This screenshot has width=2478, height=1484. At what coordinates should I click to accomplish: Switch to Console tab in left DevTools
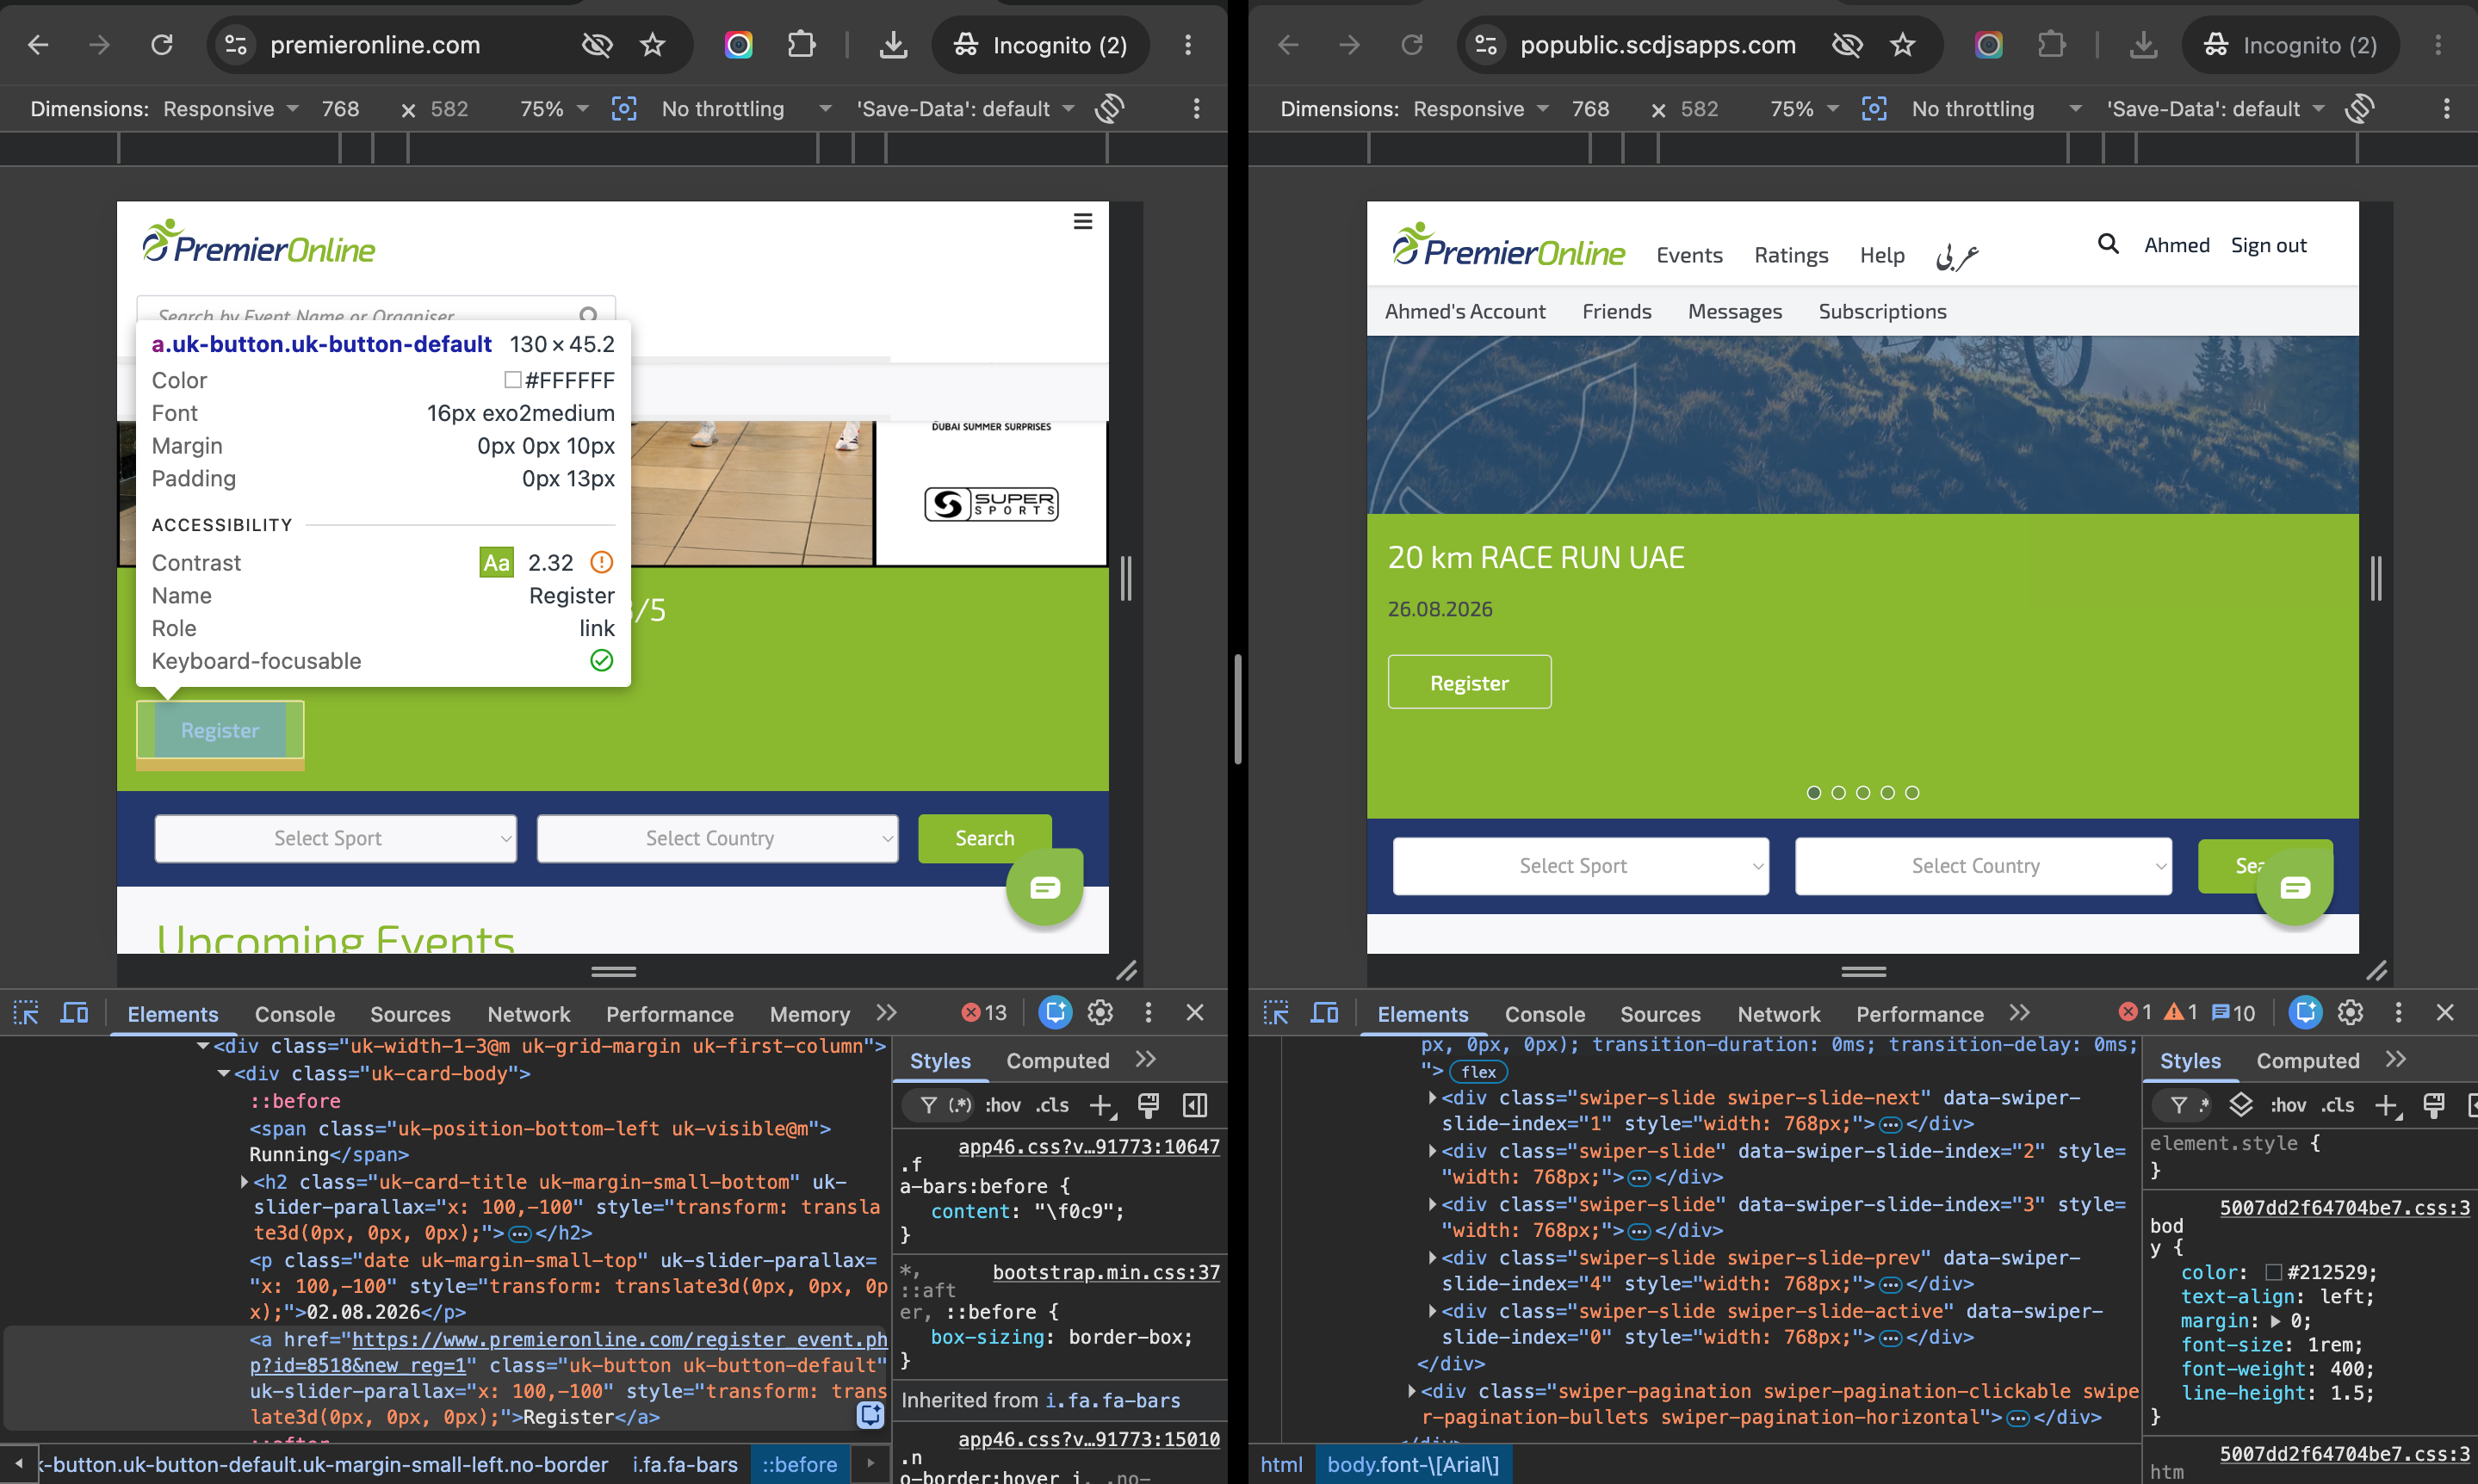tap(295, 1014)
